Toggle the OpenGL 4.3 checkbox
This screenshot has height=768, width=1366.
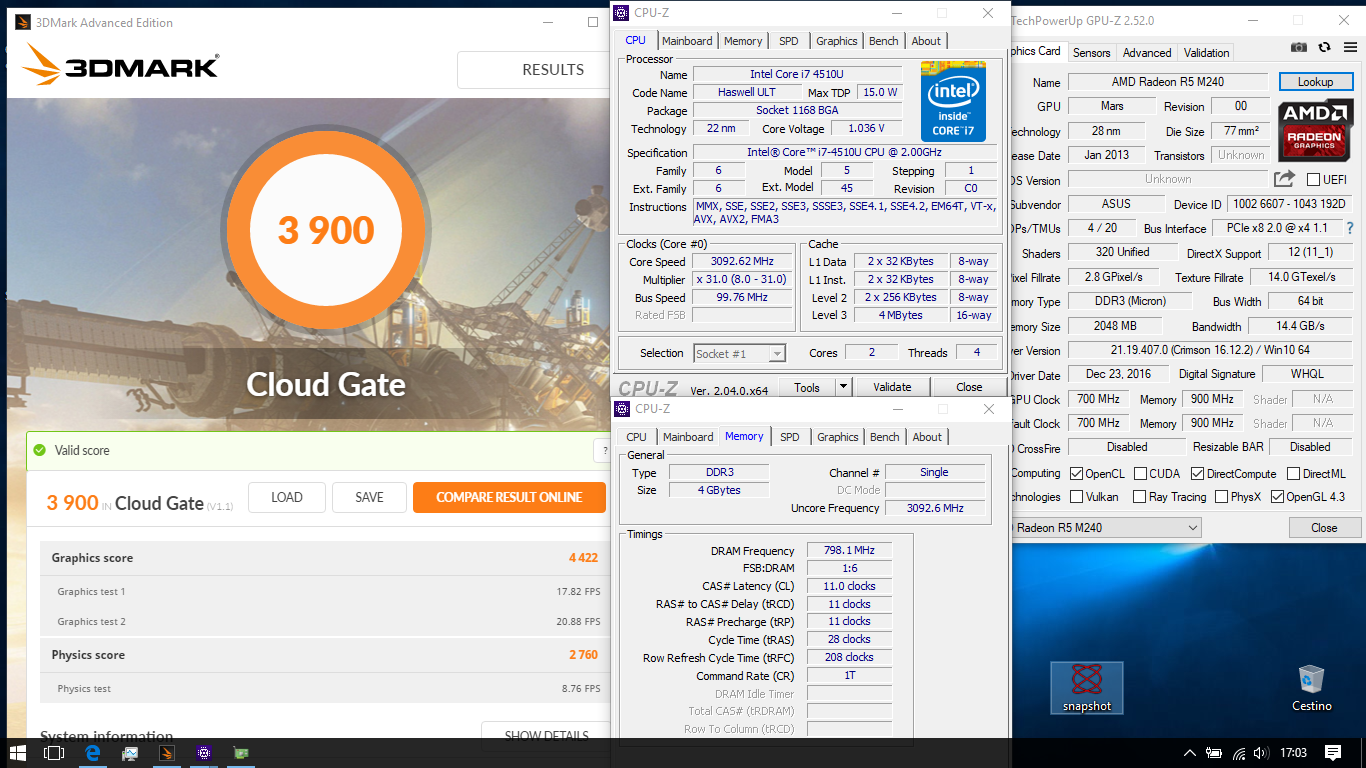point(1278,497)
